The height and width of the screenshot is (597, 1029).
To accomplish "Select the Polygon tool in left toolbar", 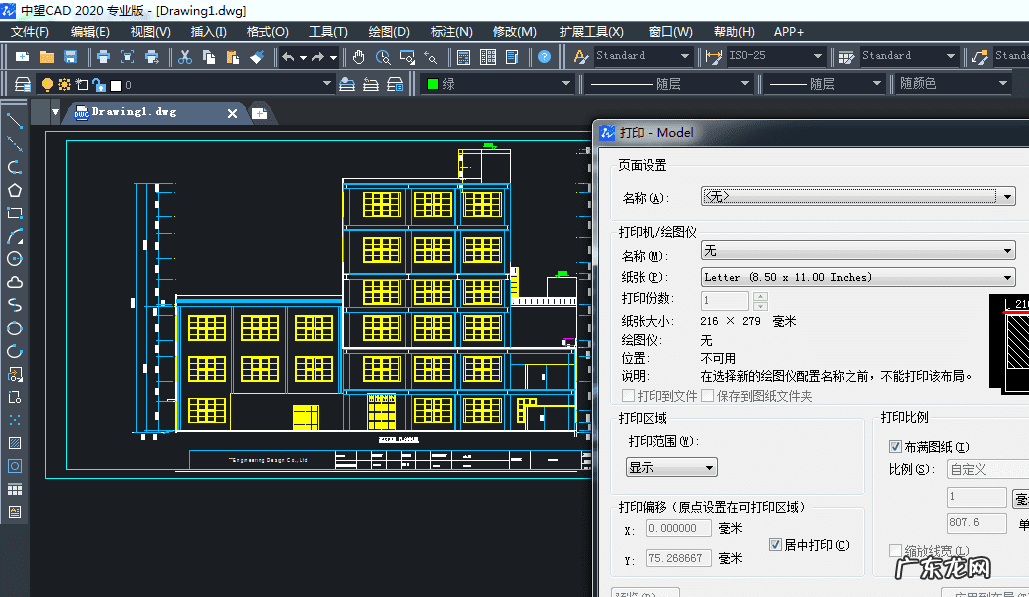I will (x=15, y=190).
